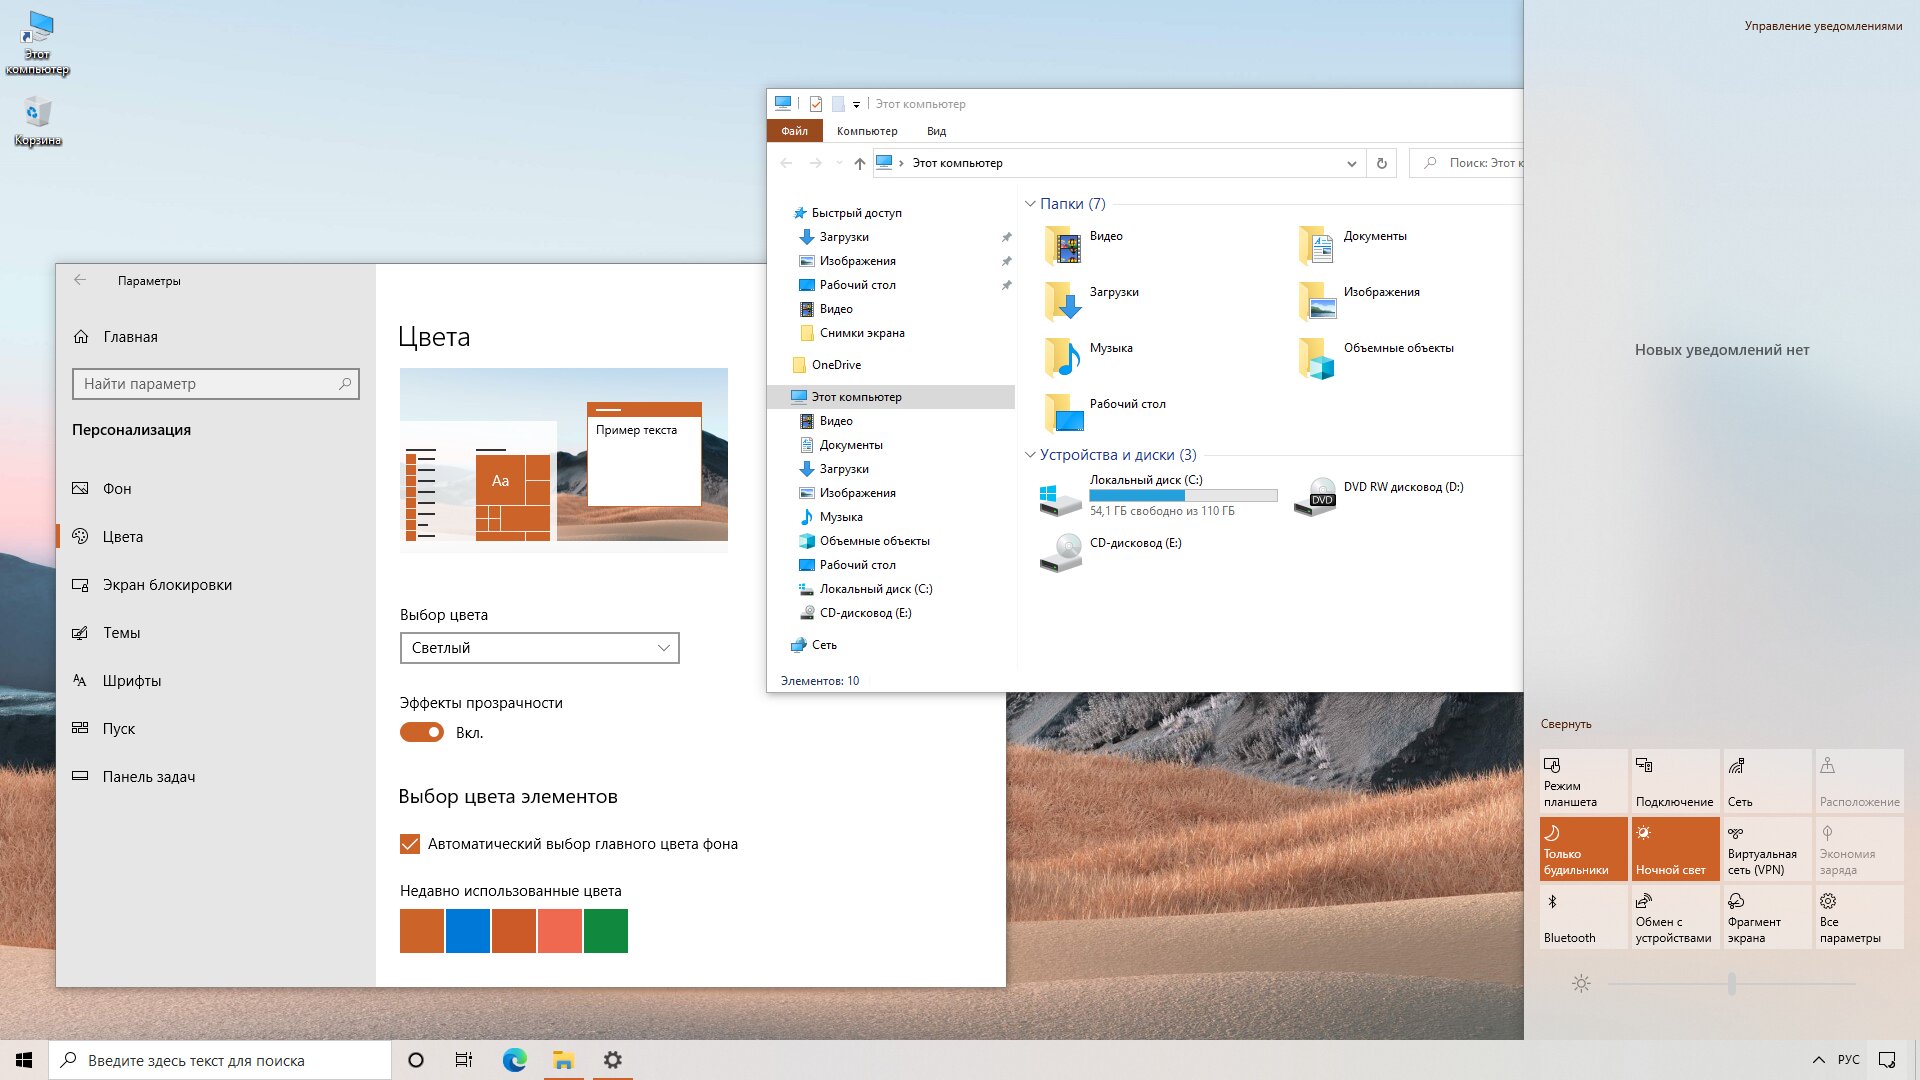Screen dimensions: 1920x1080
Task: Click Виртуальная сеть (VPN) quick action tile
Action: [1768, 849]
